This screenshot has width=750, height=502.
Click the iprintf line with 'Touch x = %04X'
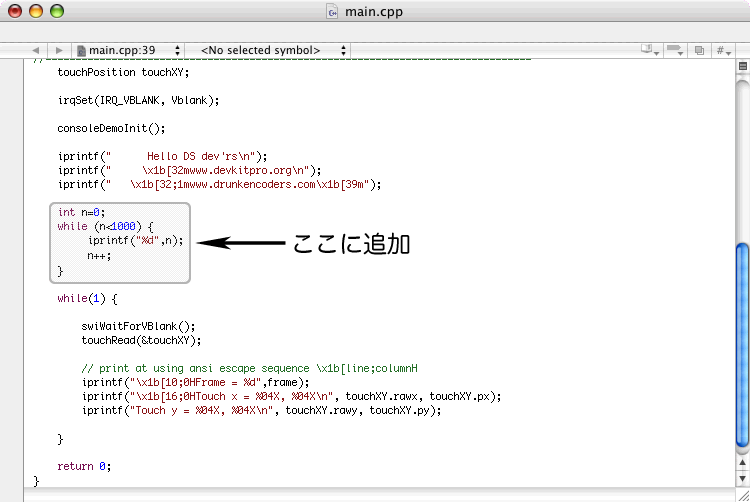(x=291, y=396)
